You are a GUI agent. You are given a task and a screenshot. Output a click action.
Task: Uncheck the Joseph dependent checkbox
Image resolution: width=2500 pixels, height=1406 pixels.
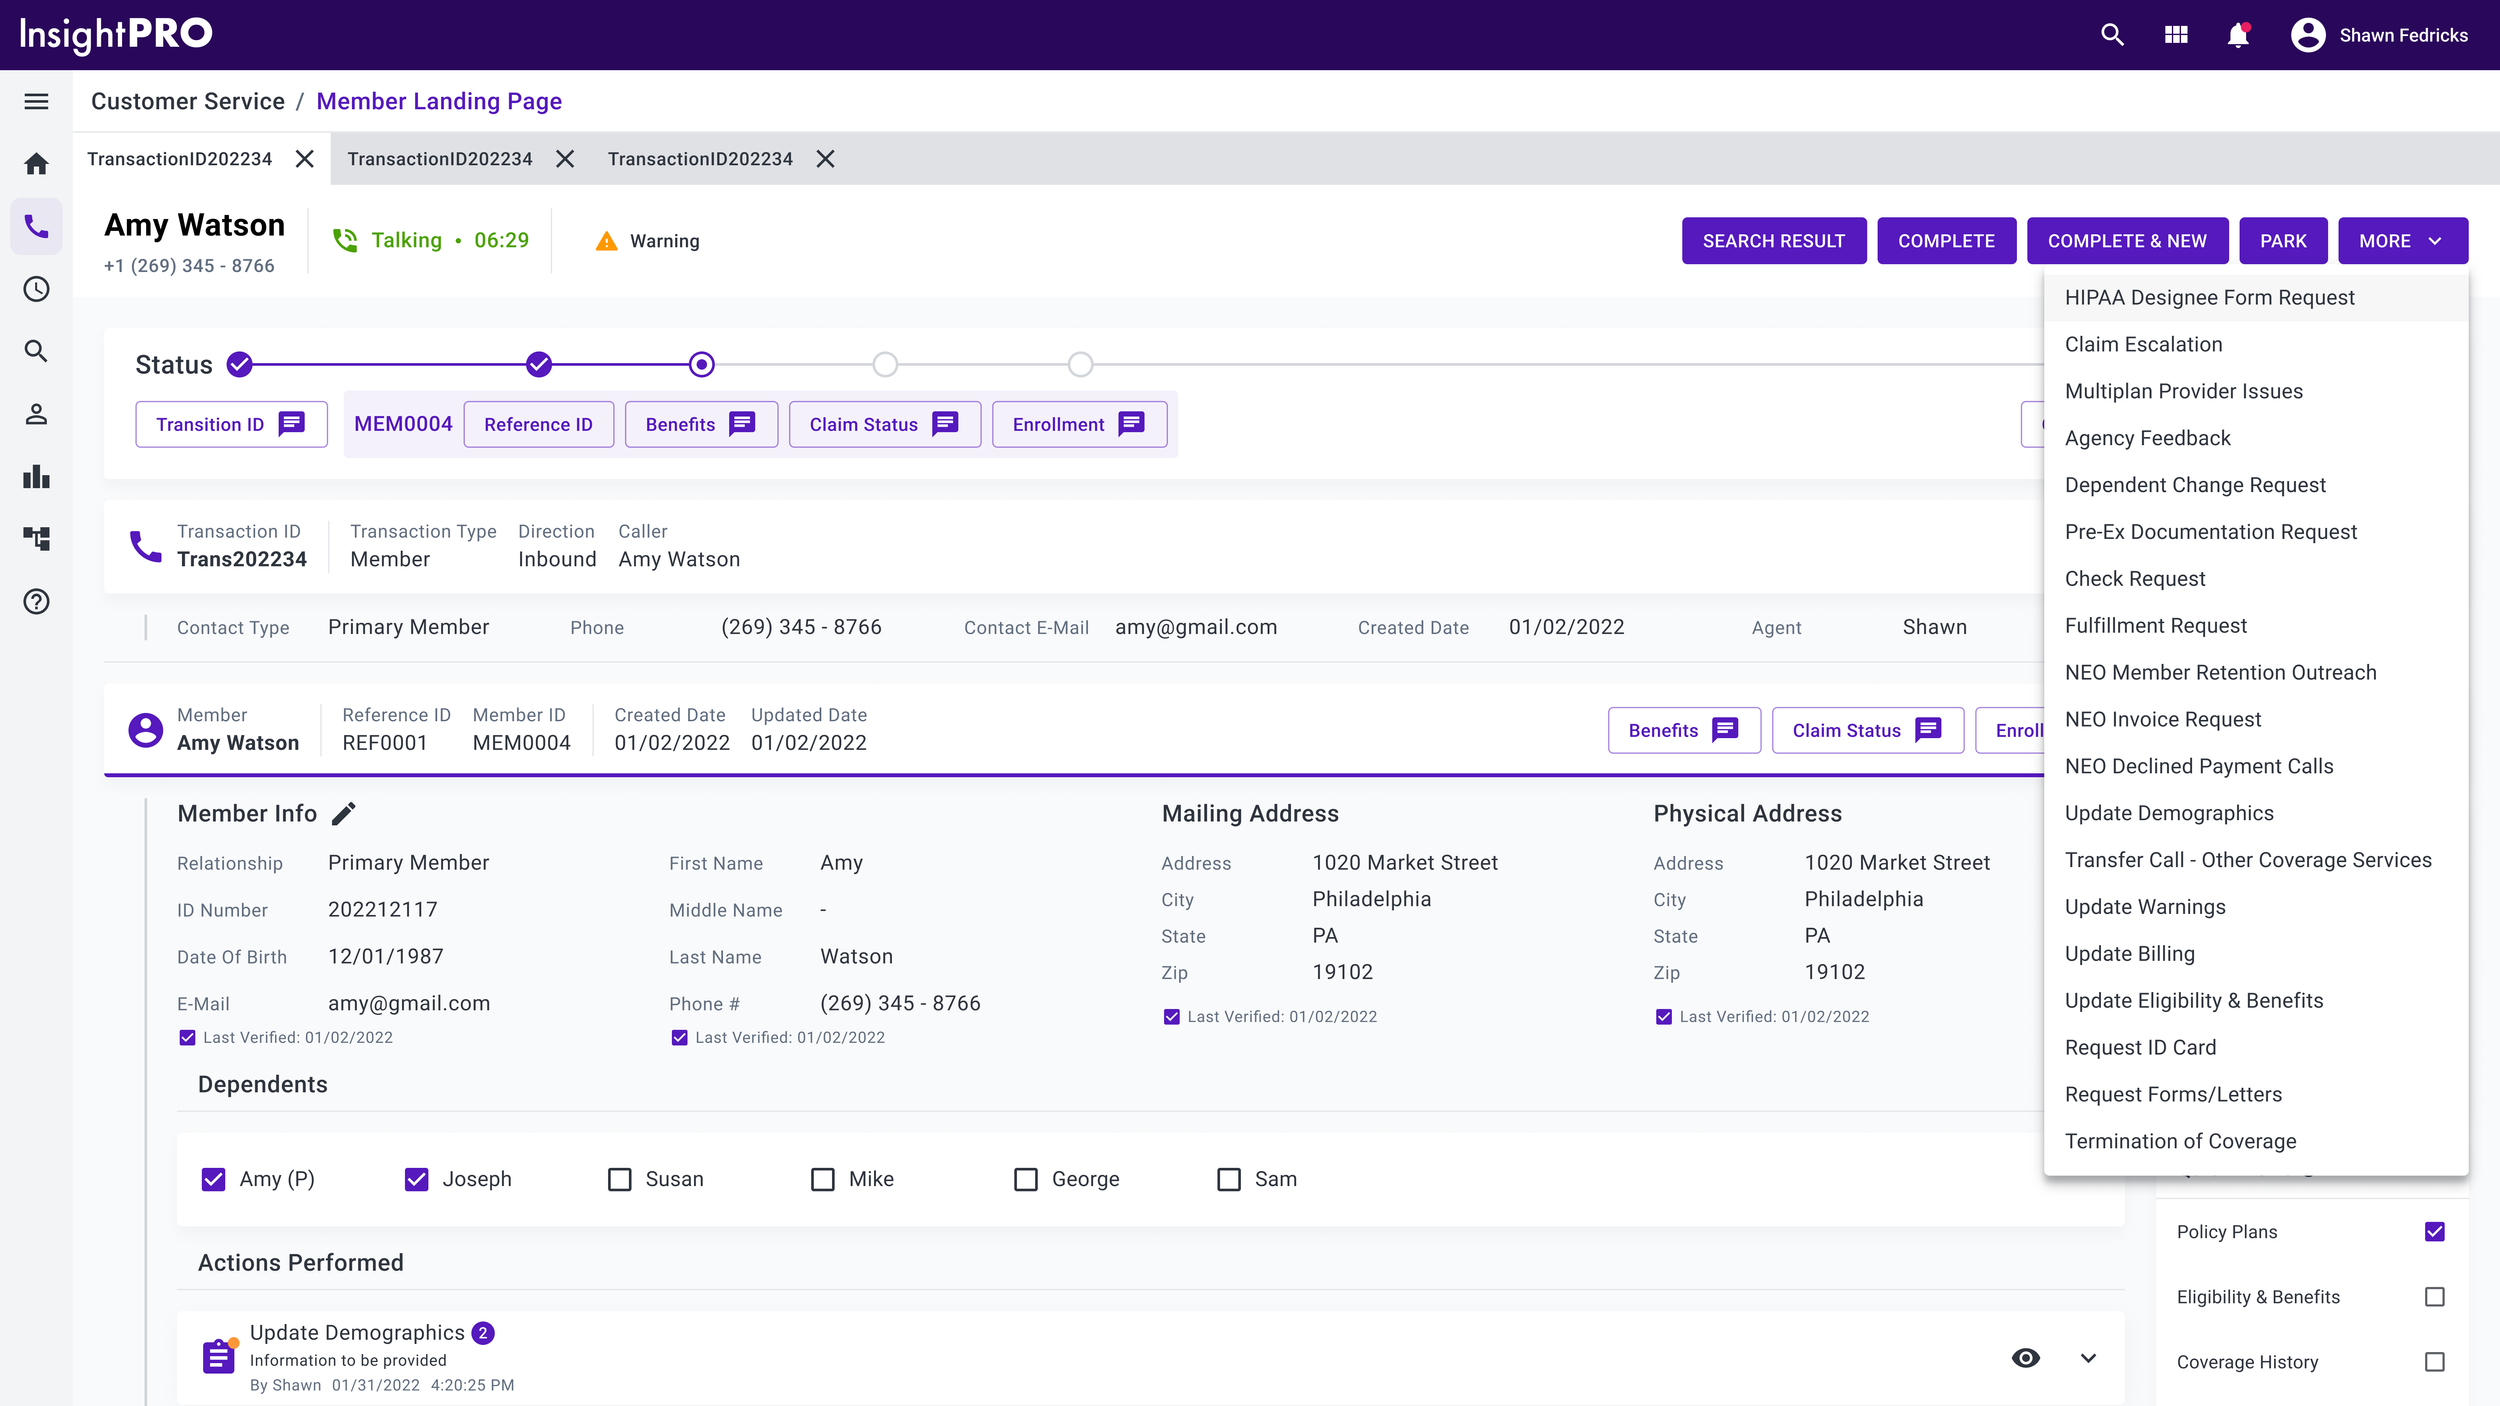click(x=416, y=1179)
